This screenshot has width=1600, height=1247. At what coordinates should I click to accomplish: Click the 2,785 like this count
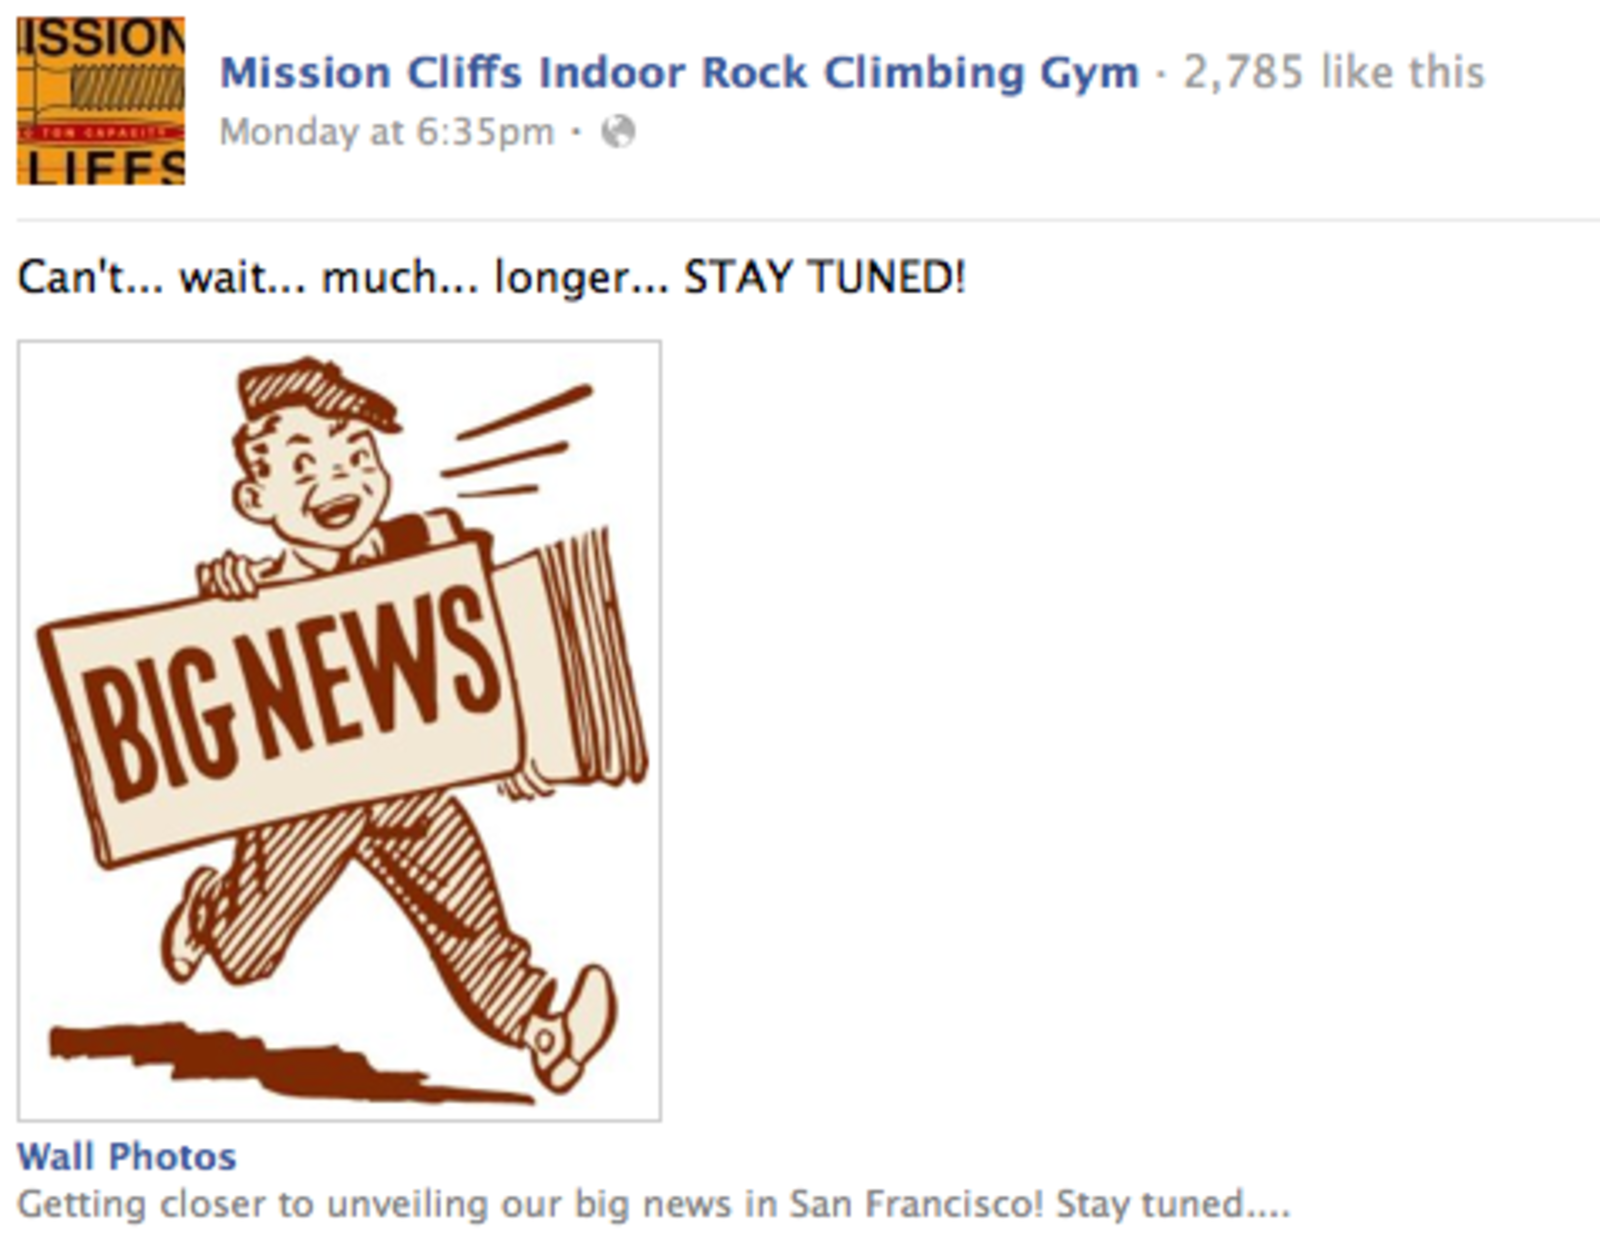[x=1334, y=73]
